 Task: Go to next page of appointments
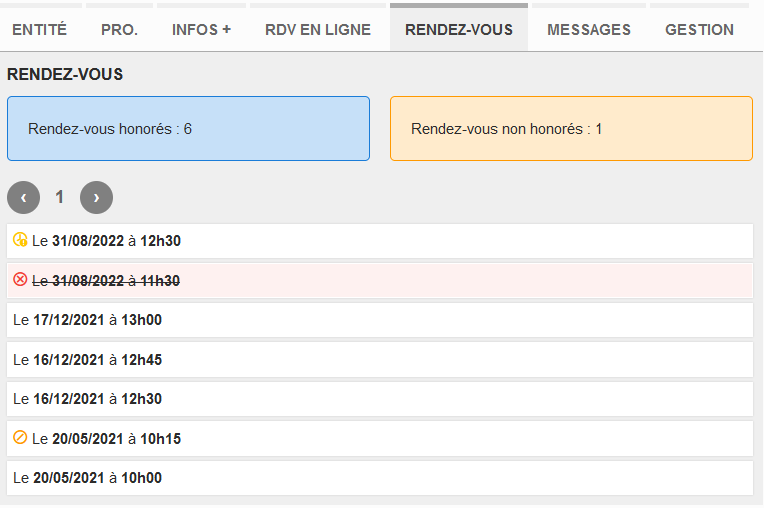pyautogui.click(x=96, y=197)
